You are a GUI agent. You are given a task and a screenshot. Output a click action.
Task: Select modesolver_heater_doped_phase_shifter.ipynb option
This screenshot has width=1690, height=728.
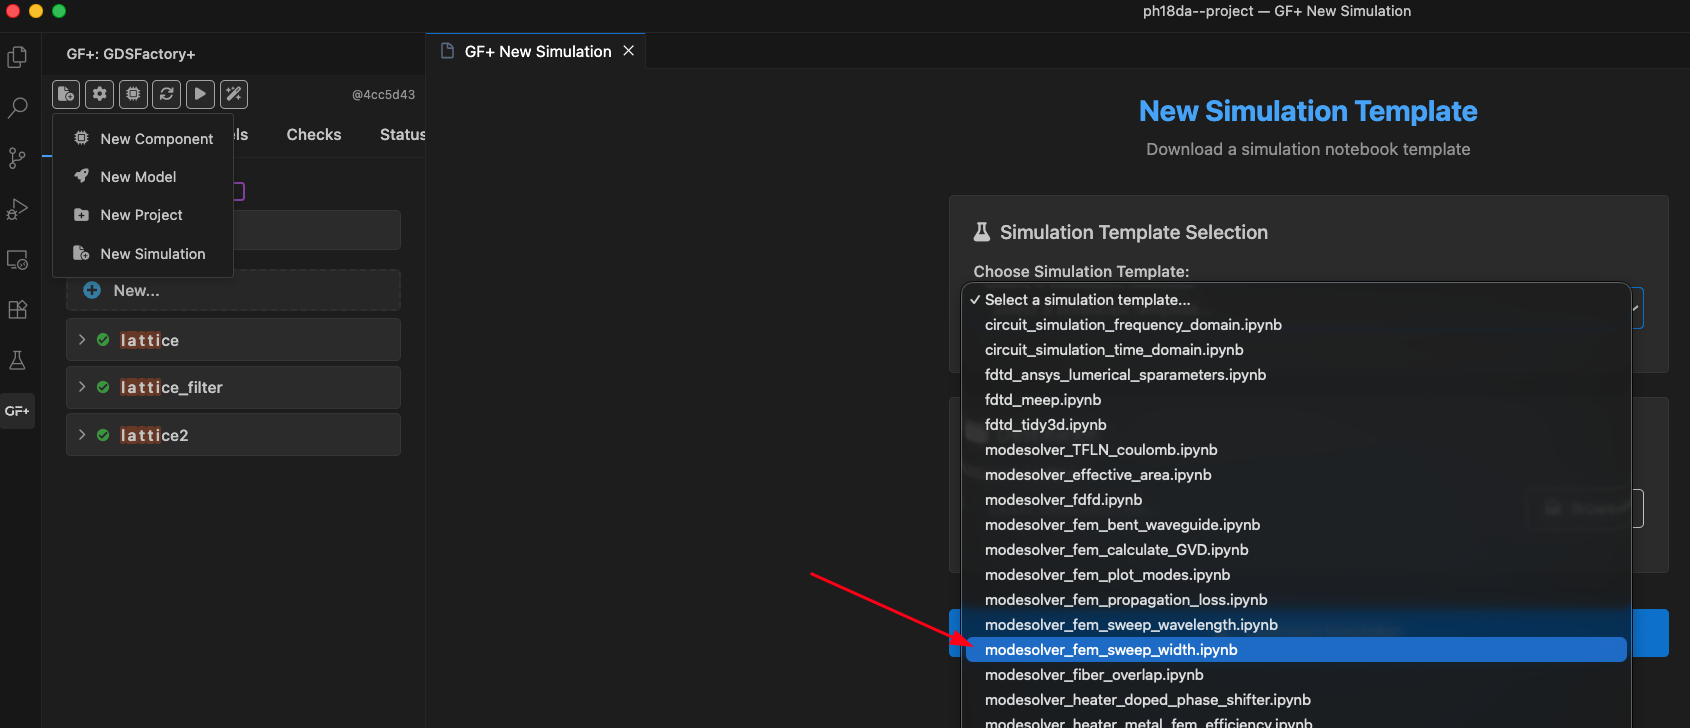1296,700
